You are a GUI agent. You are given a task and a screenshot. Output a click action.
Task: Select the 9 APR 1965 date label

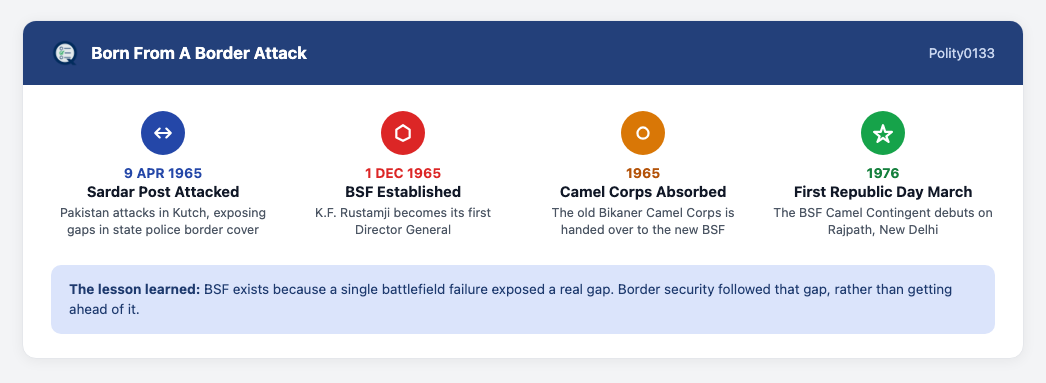pyautogui.click(x=163, y=173)
